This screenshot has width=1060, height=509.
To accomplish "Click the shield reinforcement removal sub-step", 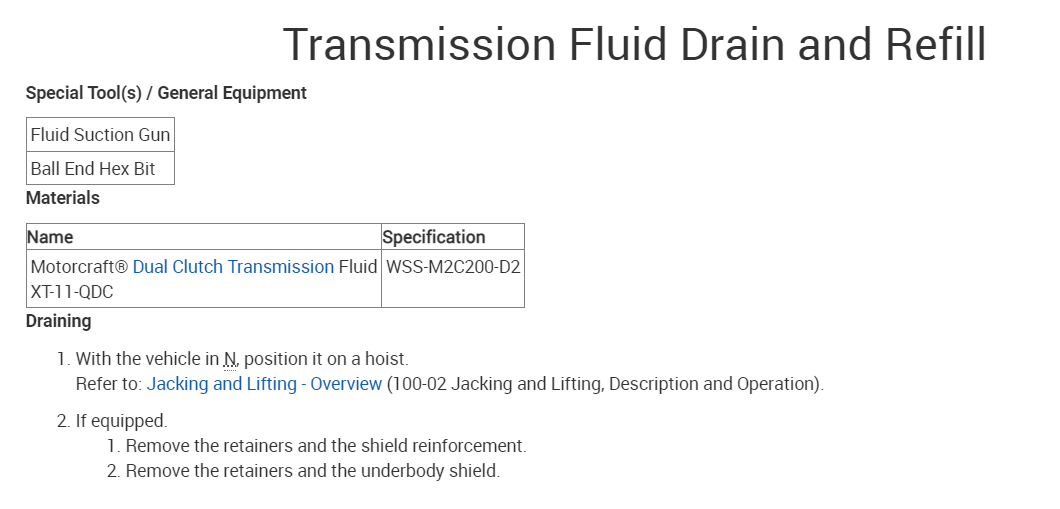I will click(x=325, y=446).
